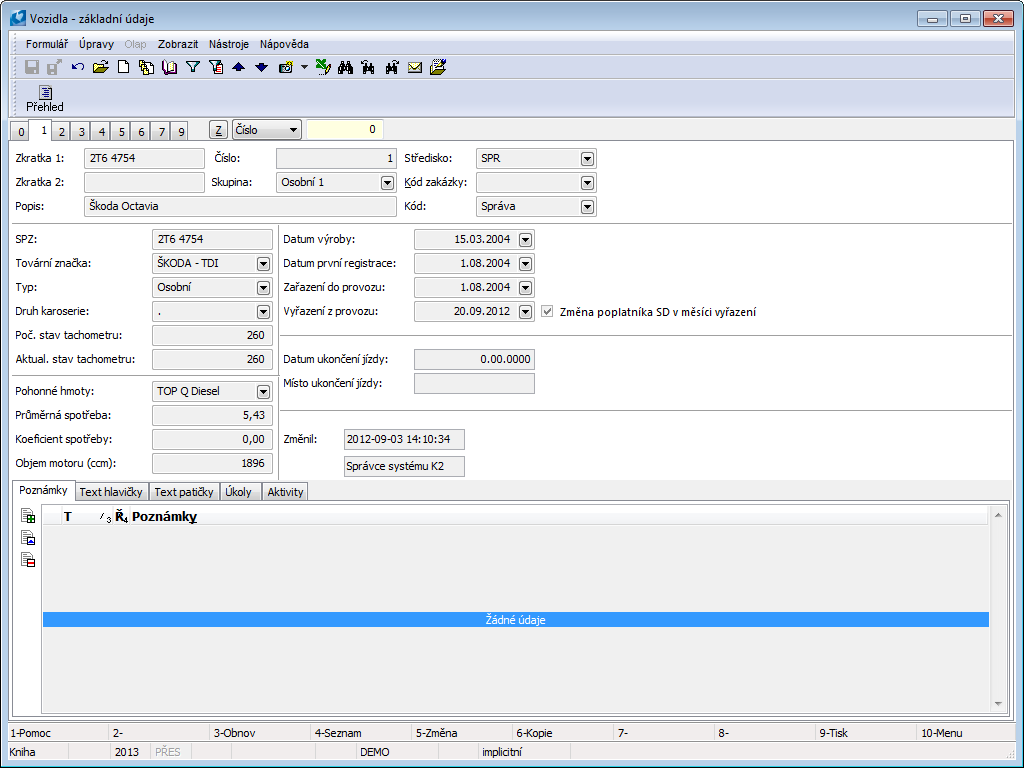Click the filter funnel toolbar icon
1024x768 pixels.
coord(193,67)
